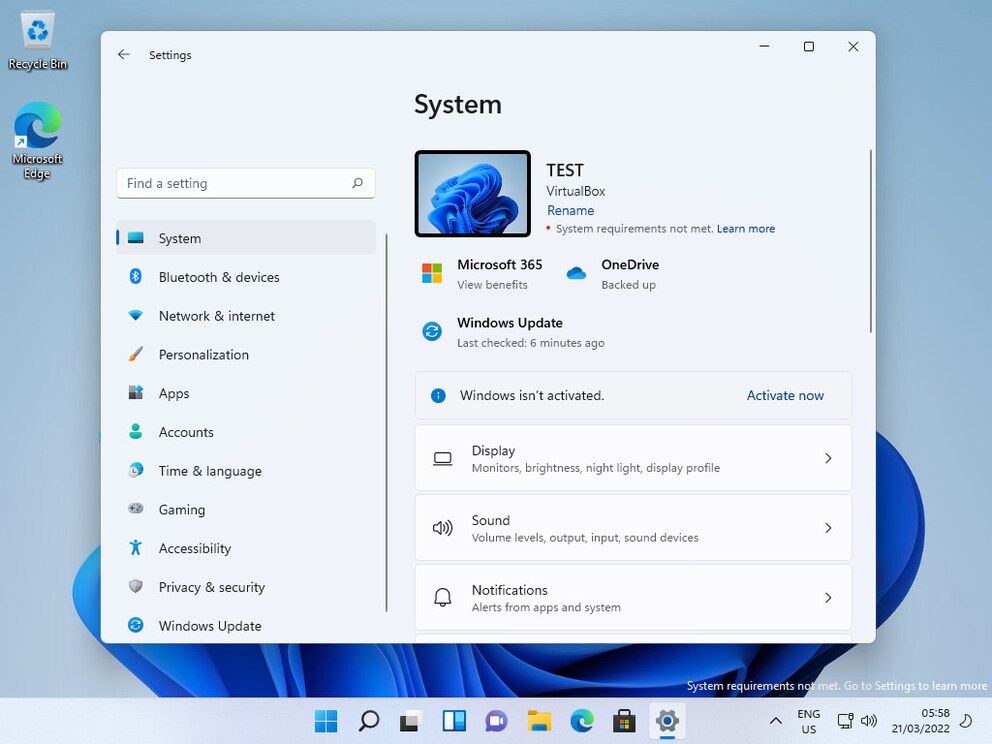Click the Bluetooth icon in sidebar
Screen dimensions: 992x744
pos(135,276)
